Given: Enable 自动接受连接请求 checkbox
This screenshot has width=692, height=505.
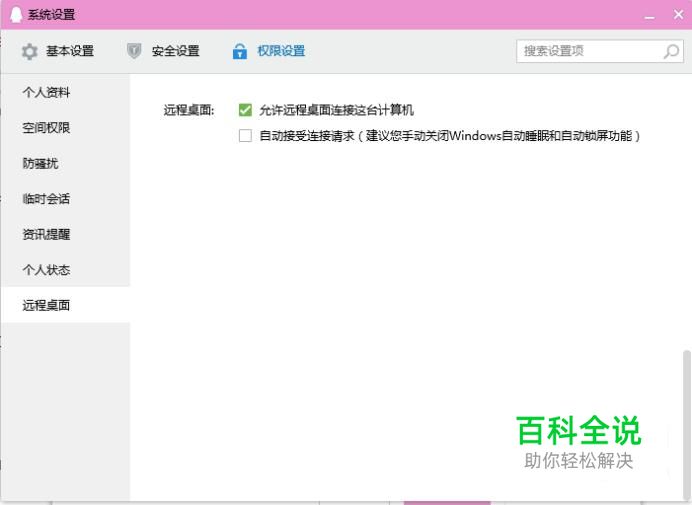Looking at the screenshot, I should coord(245,136).
